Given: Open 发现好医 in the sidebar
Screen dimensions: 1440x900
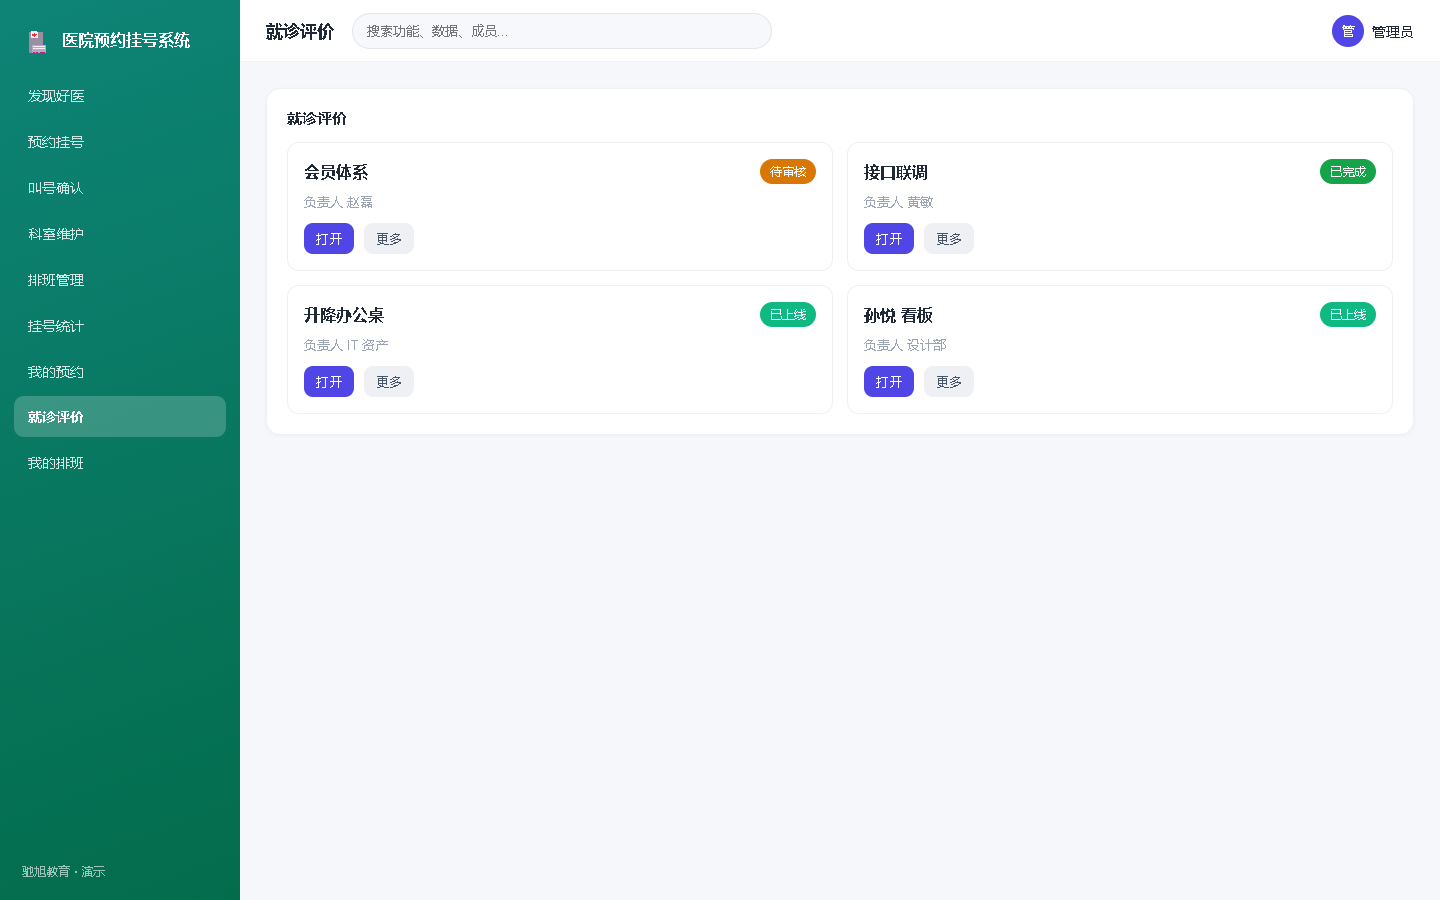Looking at the screenshot, I should [x=120, y=96].
